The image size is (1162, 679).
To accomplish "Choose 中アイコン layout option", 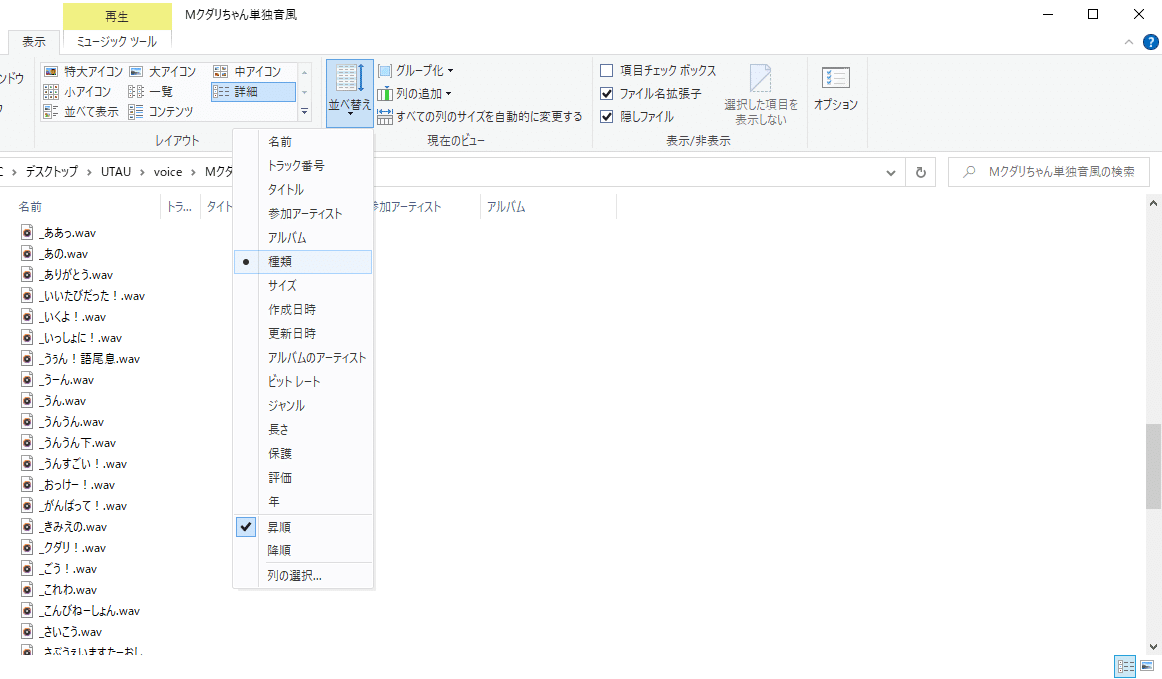I will pos(248,71).
